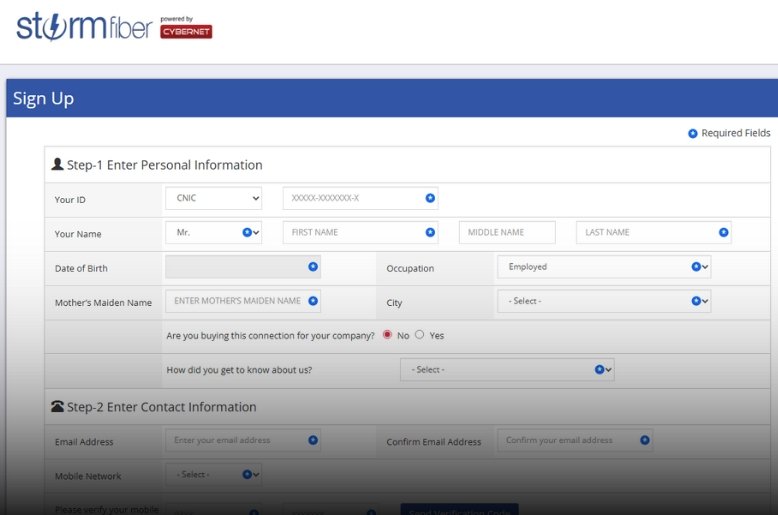Open the CNIC ID type dropdown
Screen dimensions: 778x515
point(213,198)
